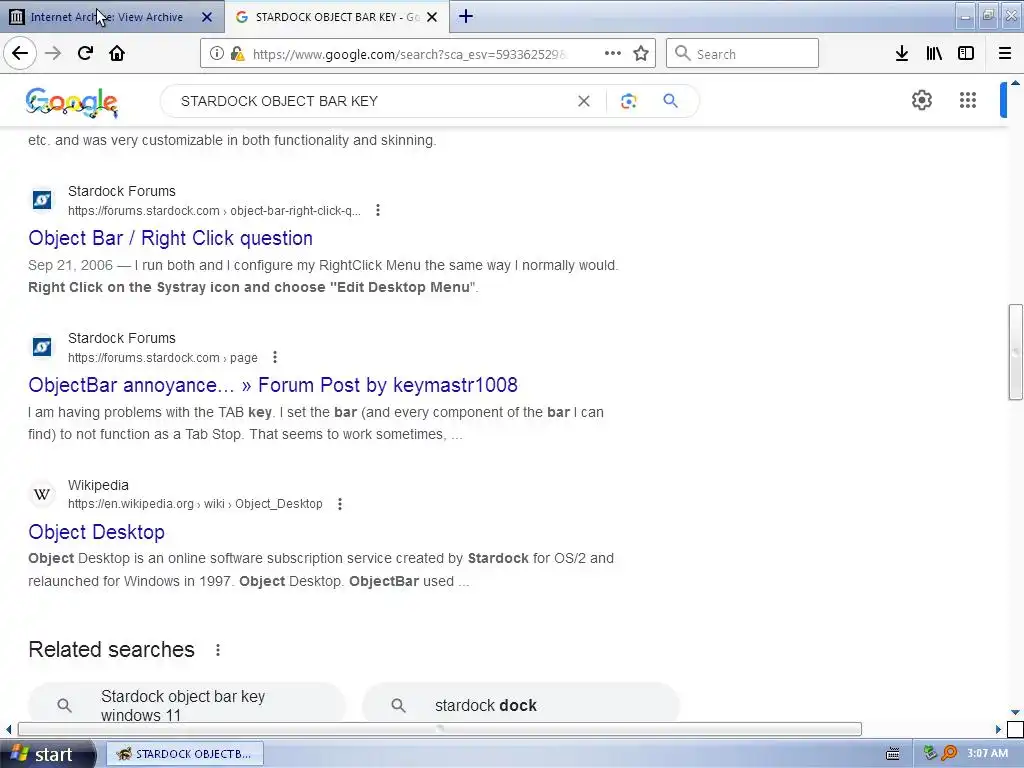
Task: Select STARDOCK OBJECTB taskbar window button
Action: (x=184, y=754)
